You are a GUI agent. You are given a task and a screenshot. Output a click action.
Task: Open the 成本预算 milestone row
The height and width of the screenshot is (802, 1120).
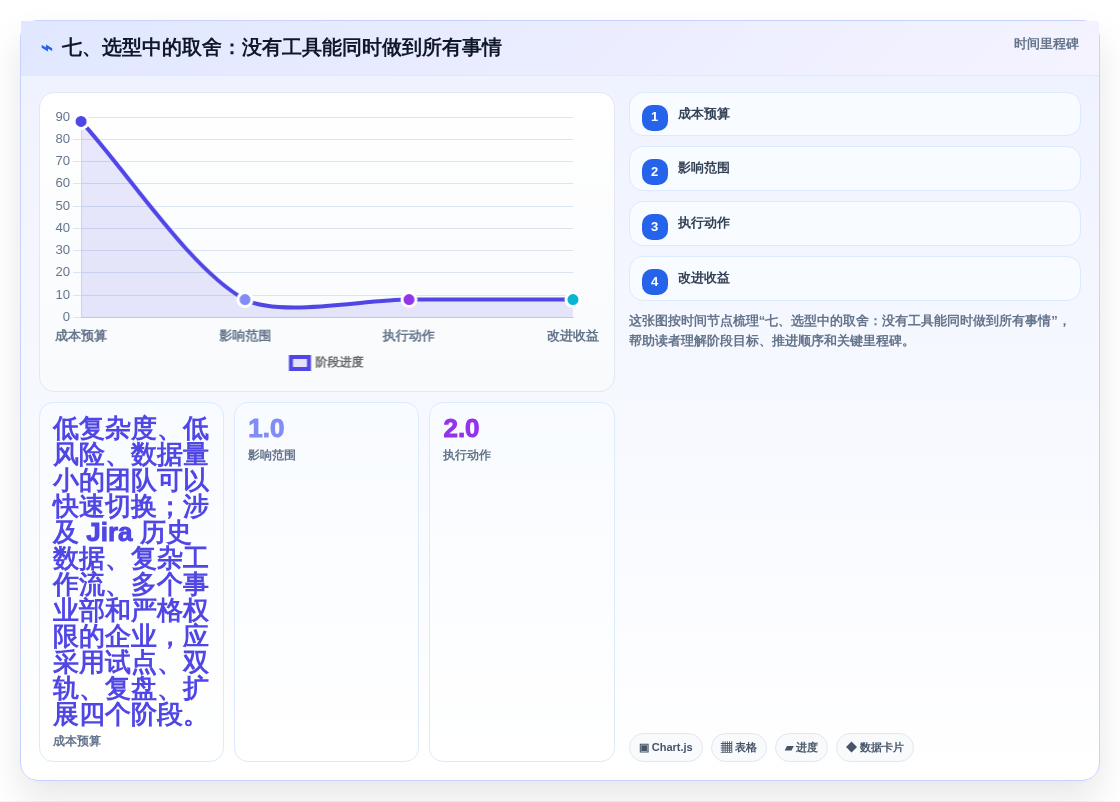pyautogui.click(x=854, y=114)
